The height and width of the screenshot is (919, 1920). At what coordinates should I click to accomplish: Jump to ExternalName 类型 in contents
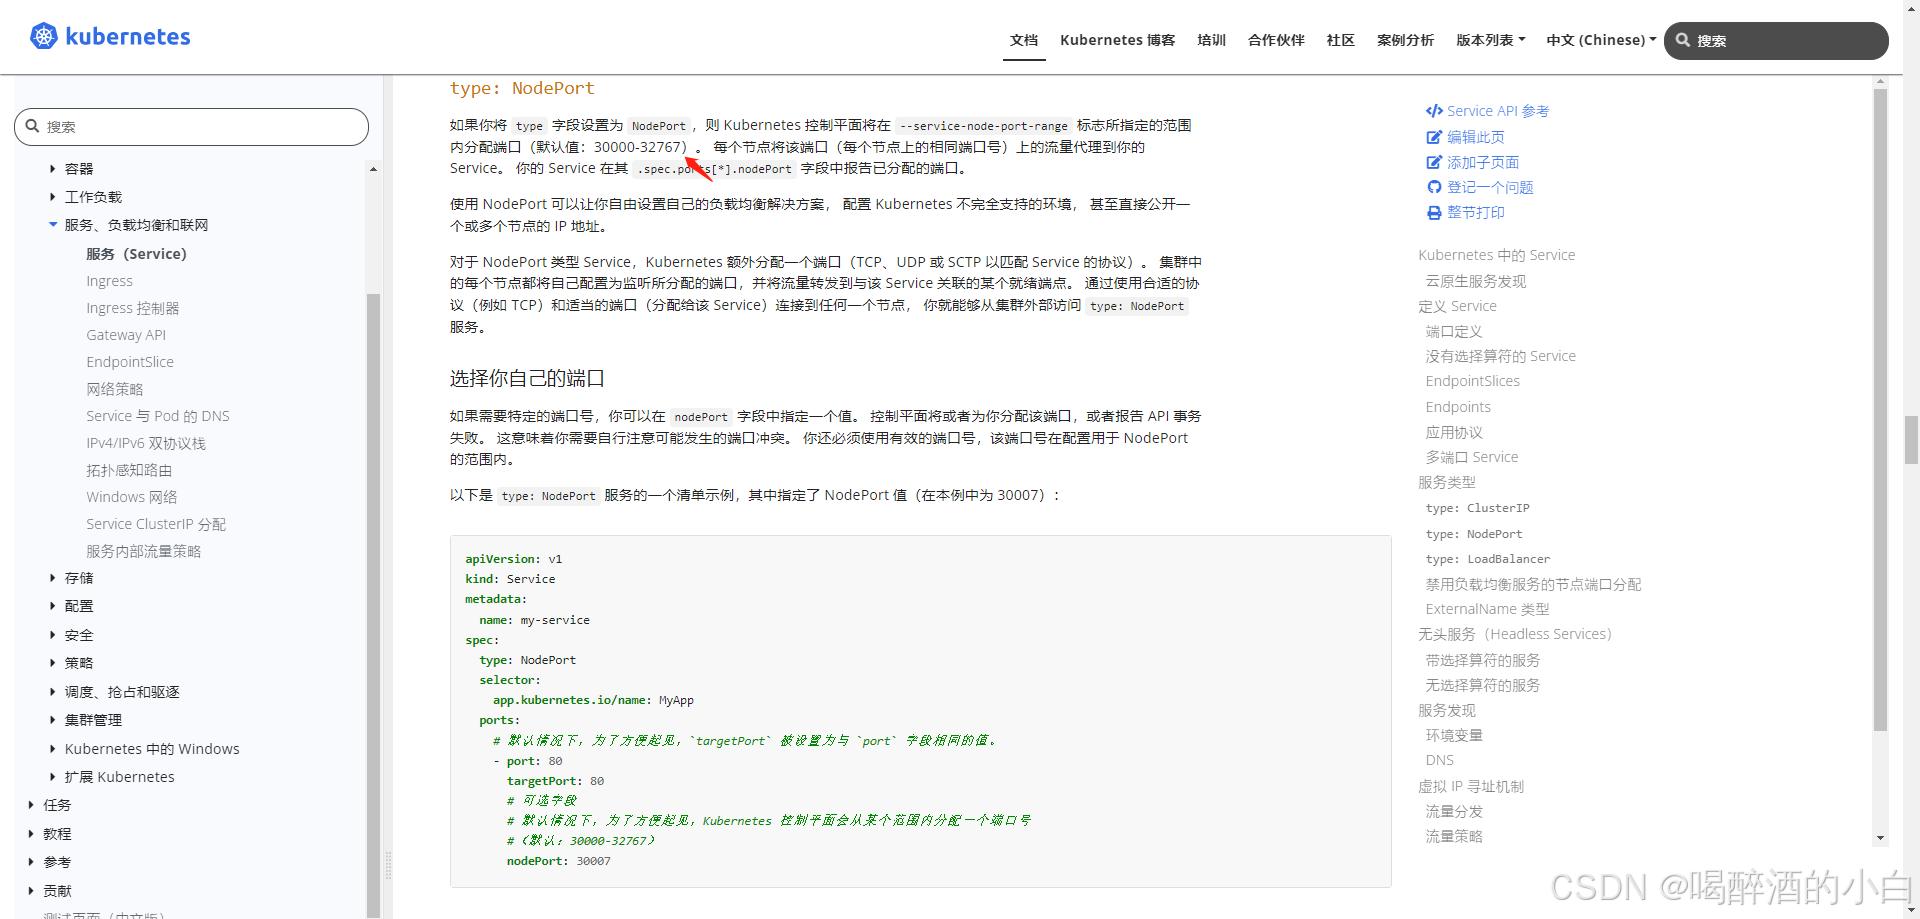[x=1488, y=609]
